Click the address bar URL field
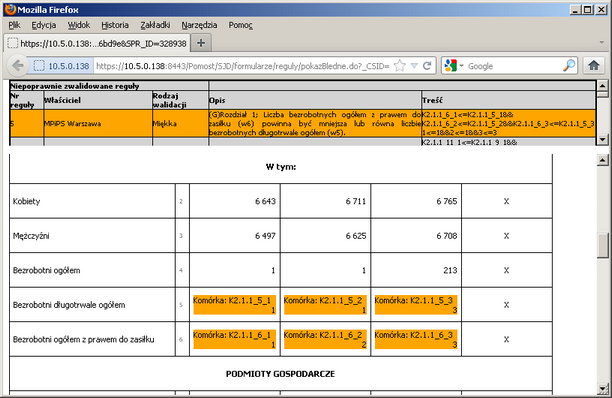 [243, 66]
